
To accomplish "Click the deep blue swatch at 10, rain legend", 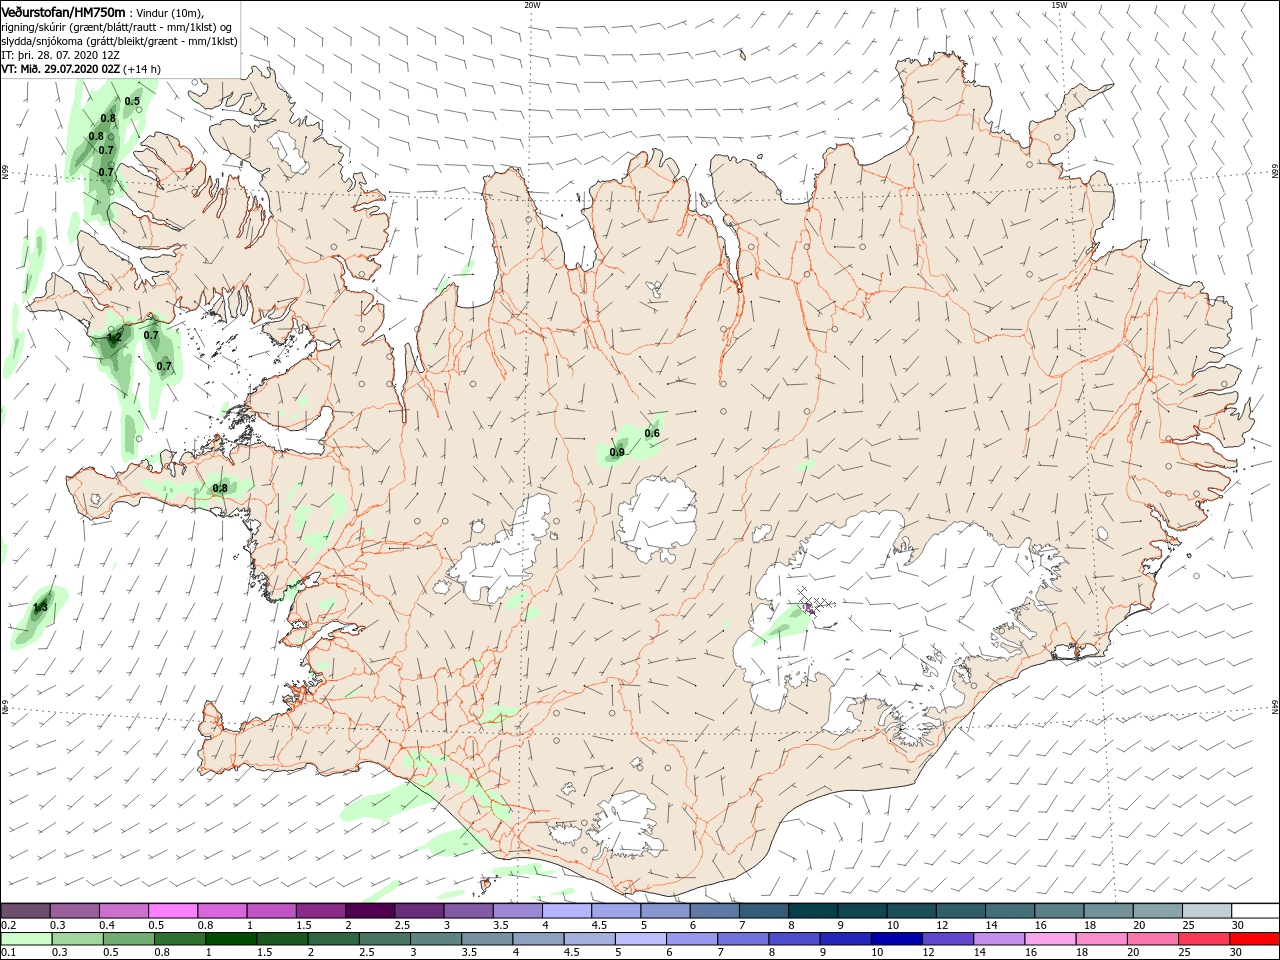I will [896, 939].
